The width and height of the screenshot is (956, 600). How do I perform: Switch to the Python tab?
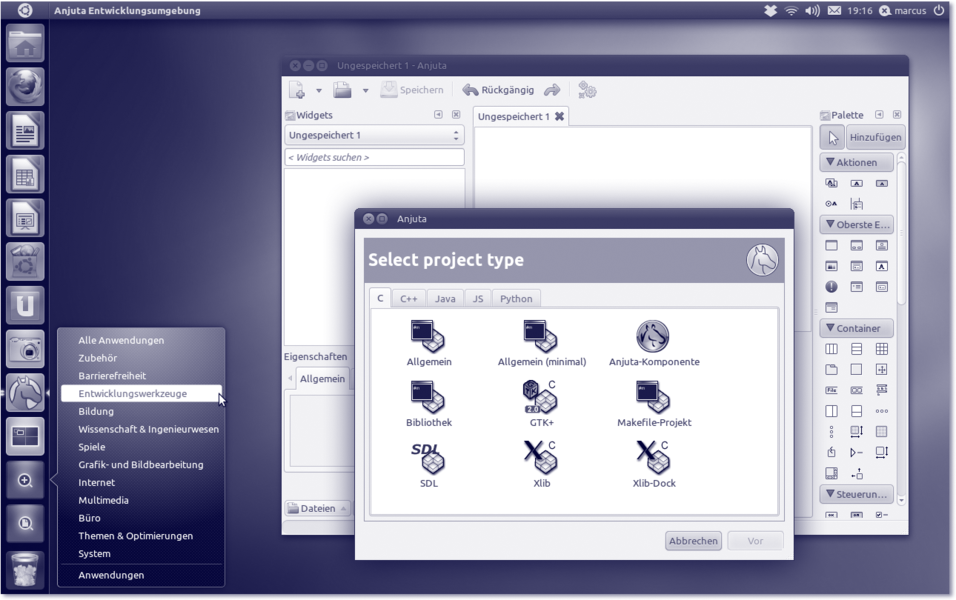pos(516,298)
